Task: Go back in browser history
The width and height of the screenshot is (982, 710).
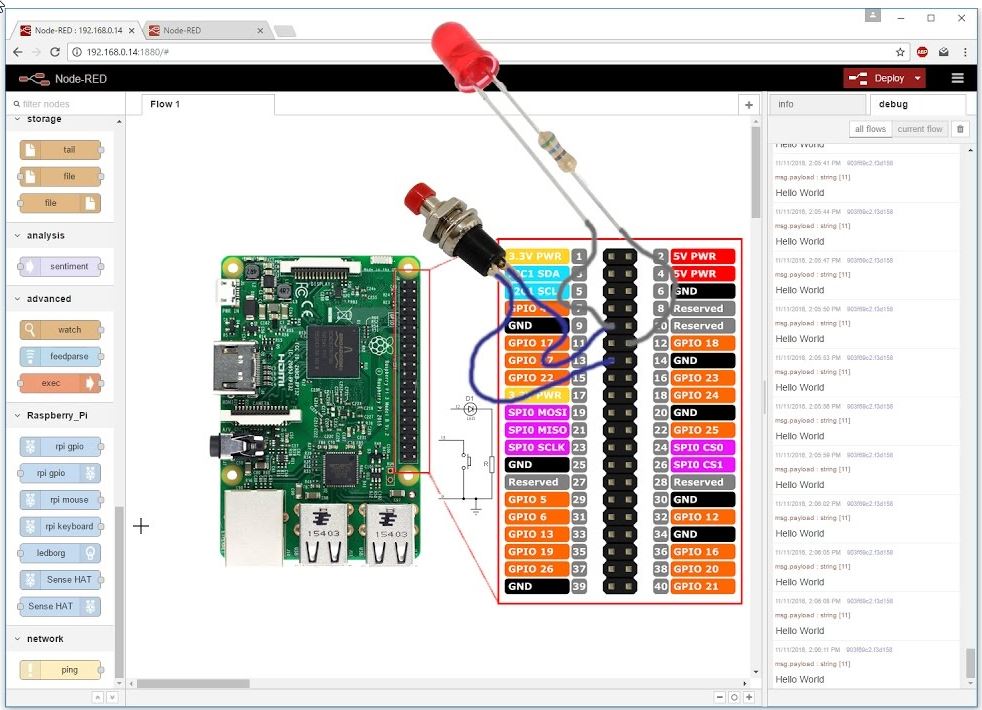Action: click(18, 52)
